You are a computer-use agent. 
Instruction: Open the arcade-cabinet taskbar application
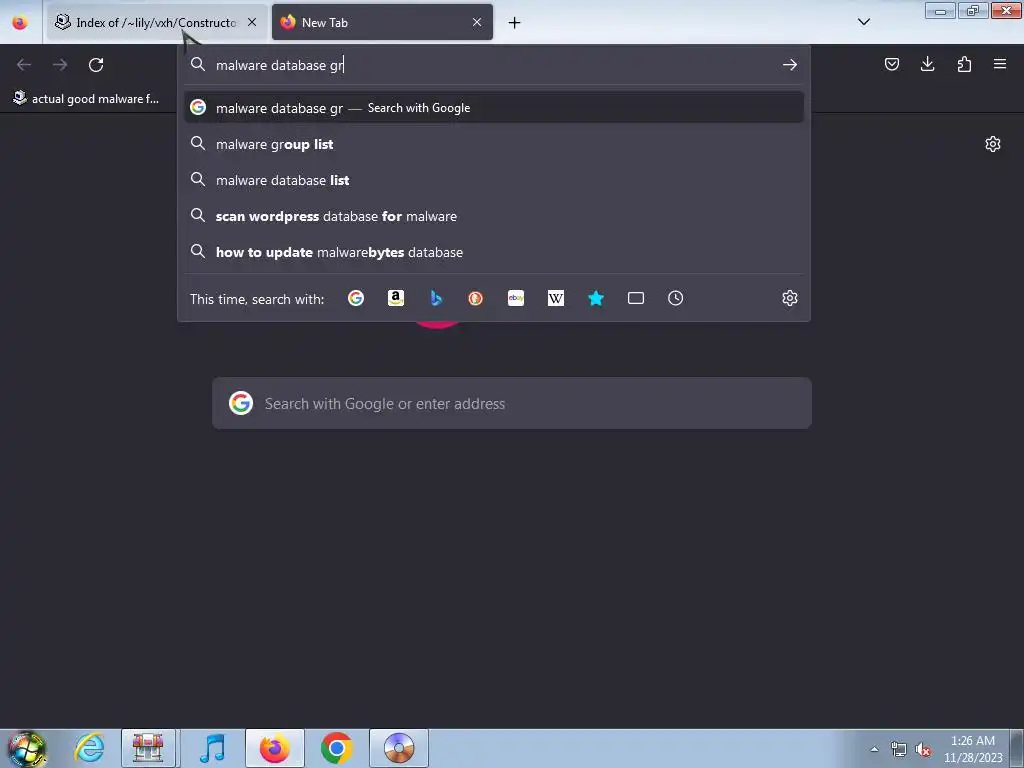pos(148,748)
